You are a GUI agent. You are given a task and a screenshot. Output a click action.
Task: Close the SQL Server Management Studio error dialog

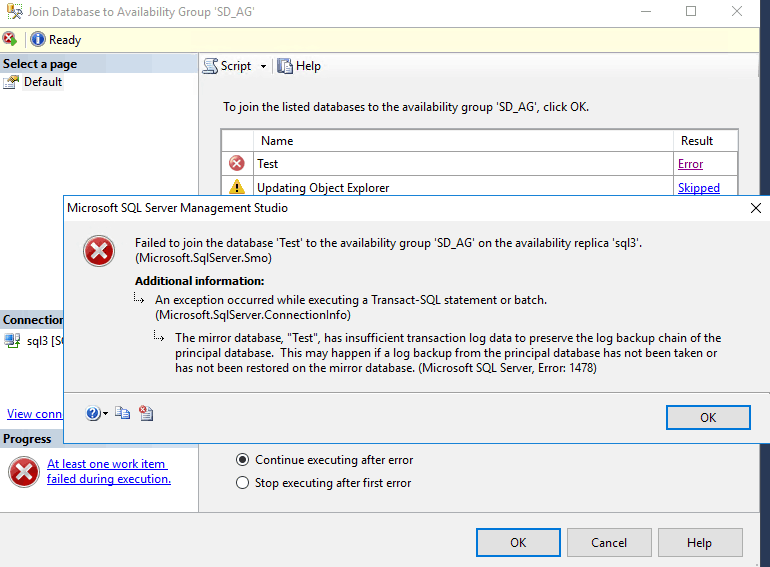coord(756,208)
